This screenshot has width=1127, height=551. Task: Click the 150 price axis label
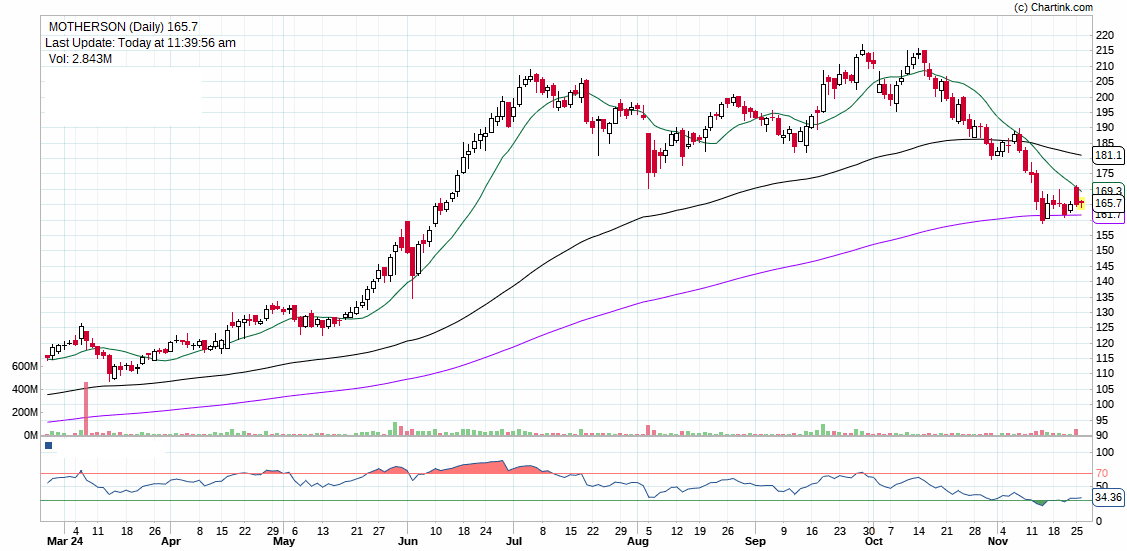[x=1103, y=250]
